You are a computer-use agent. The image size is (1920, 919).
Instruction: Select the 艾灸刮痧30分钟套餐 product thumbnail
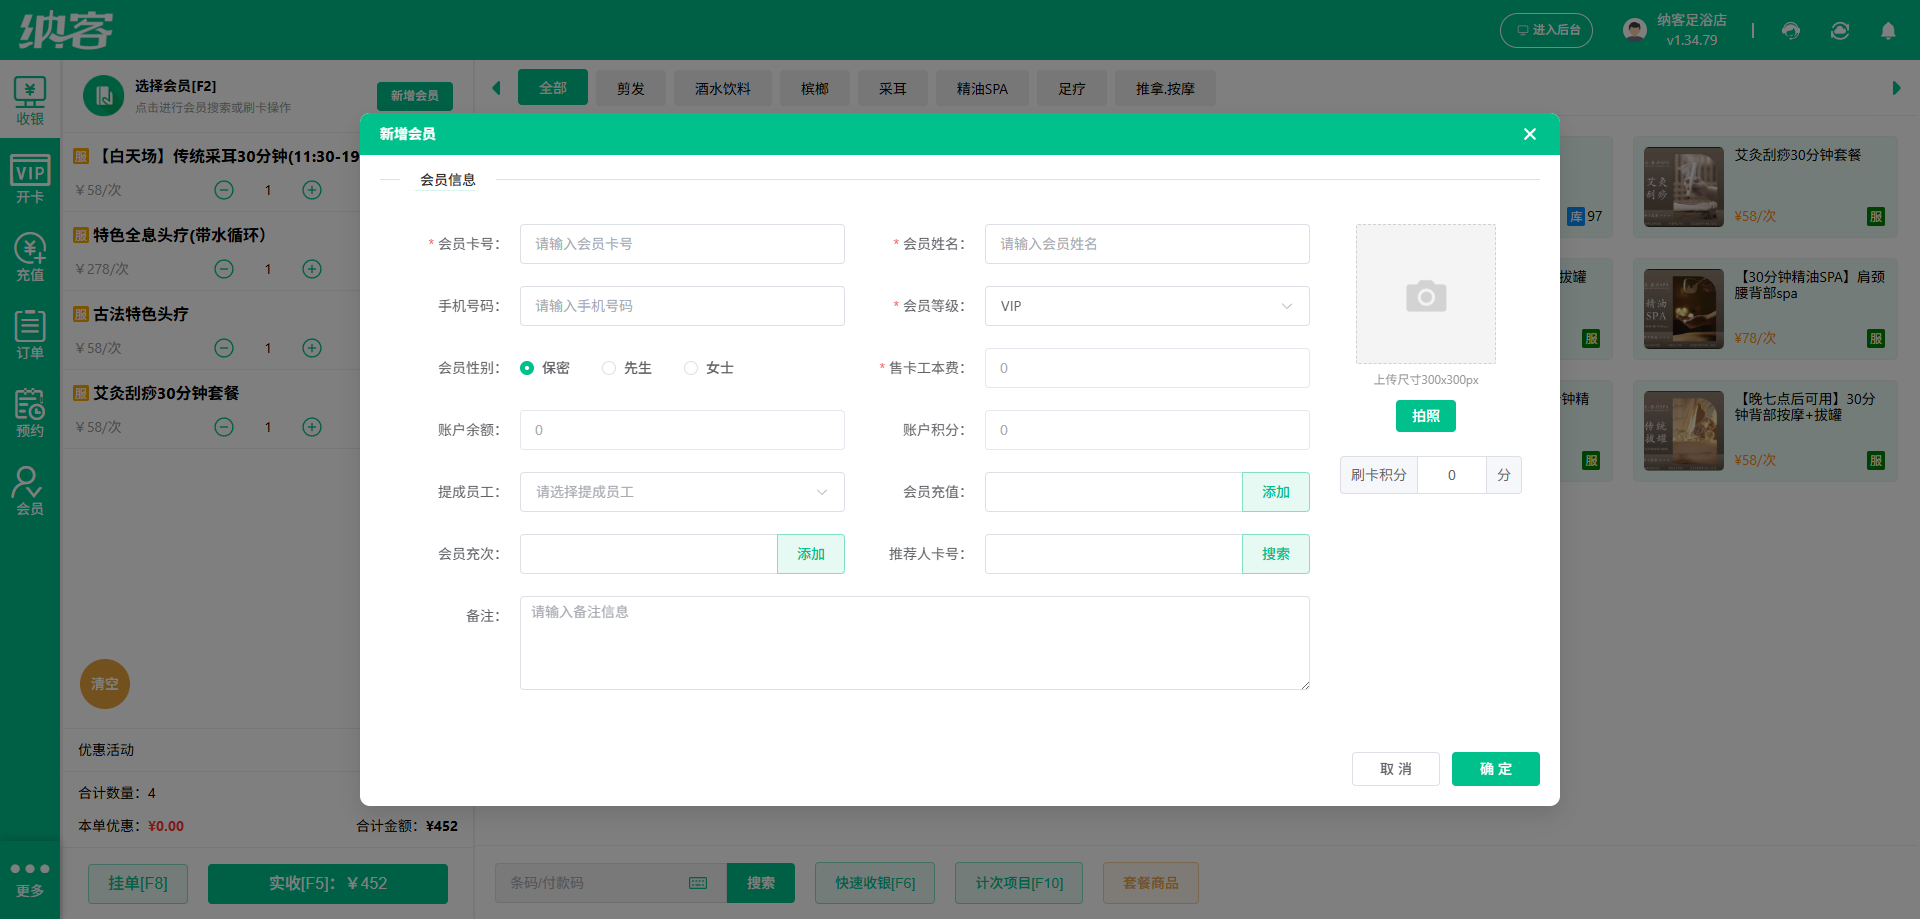coord(1684,187)
